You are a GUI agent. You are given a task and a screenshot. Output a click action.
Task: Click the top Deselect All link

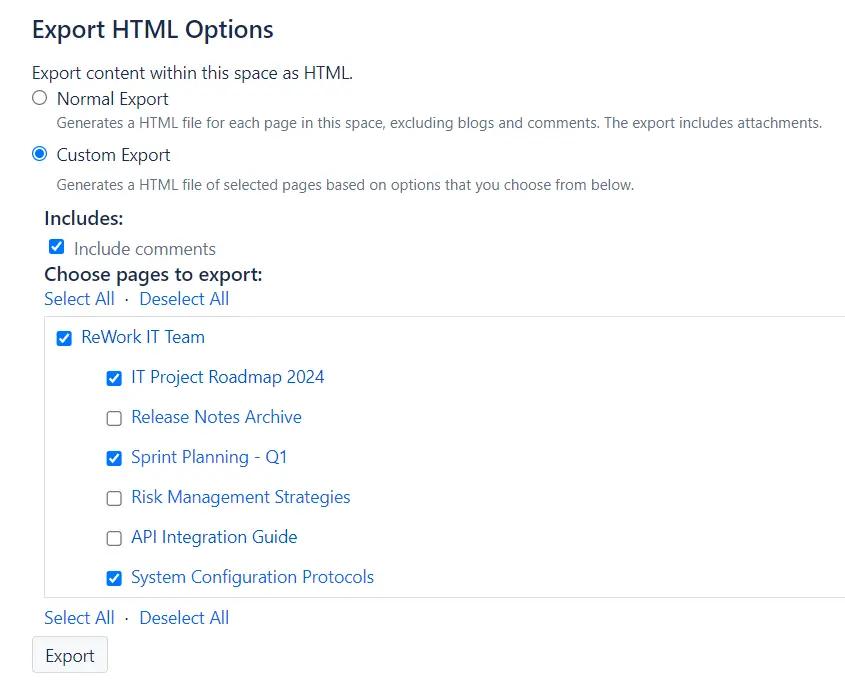pyautogui.click(x=184, y=298)
